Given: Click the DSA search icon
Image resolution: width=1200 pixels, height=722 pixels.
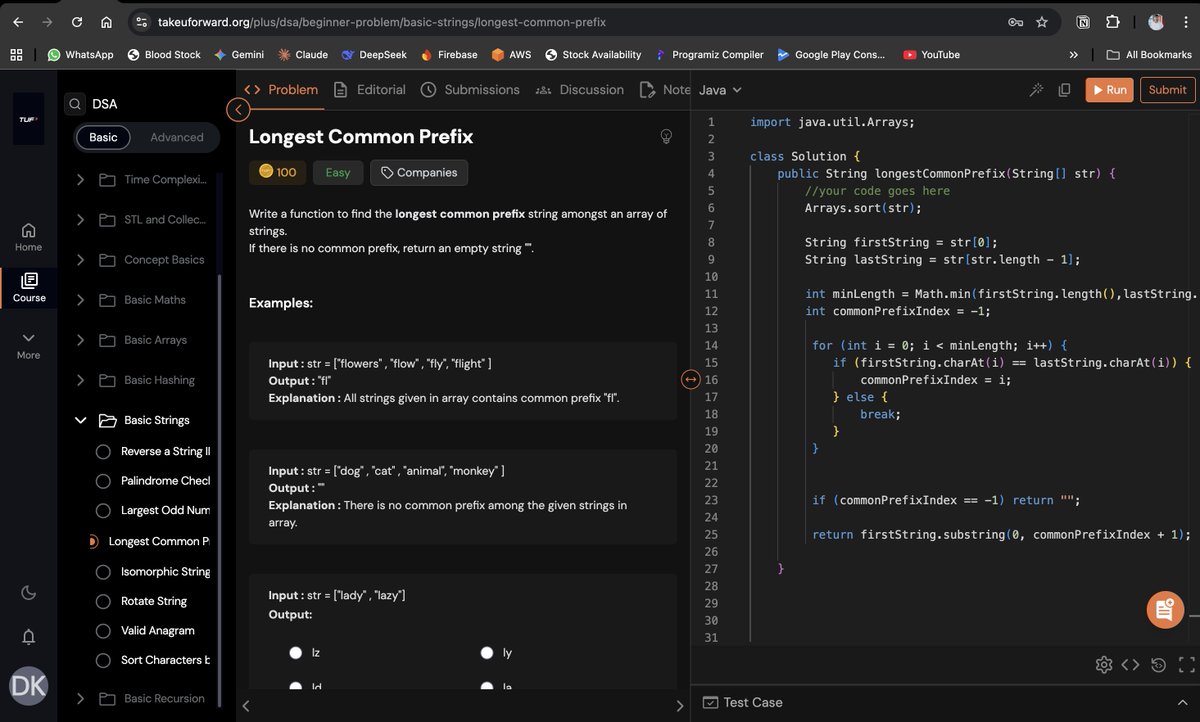Looking at the screenshot, I should pyautogui.click(x=75, y=103).
